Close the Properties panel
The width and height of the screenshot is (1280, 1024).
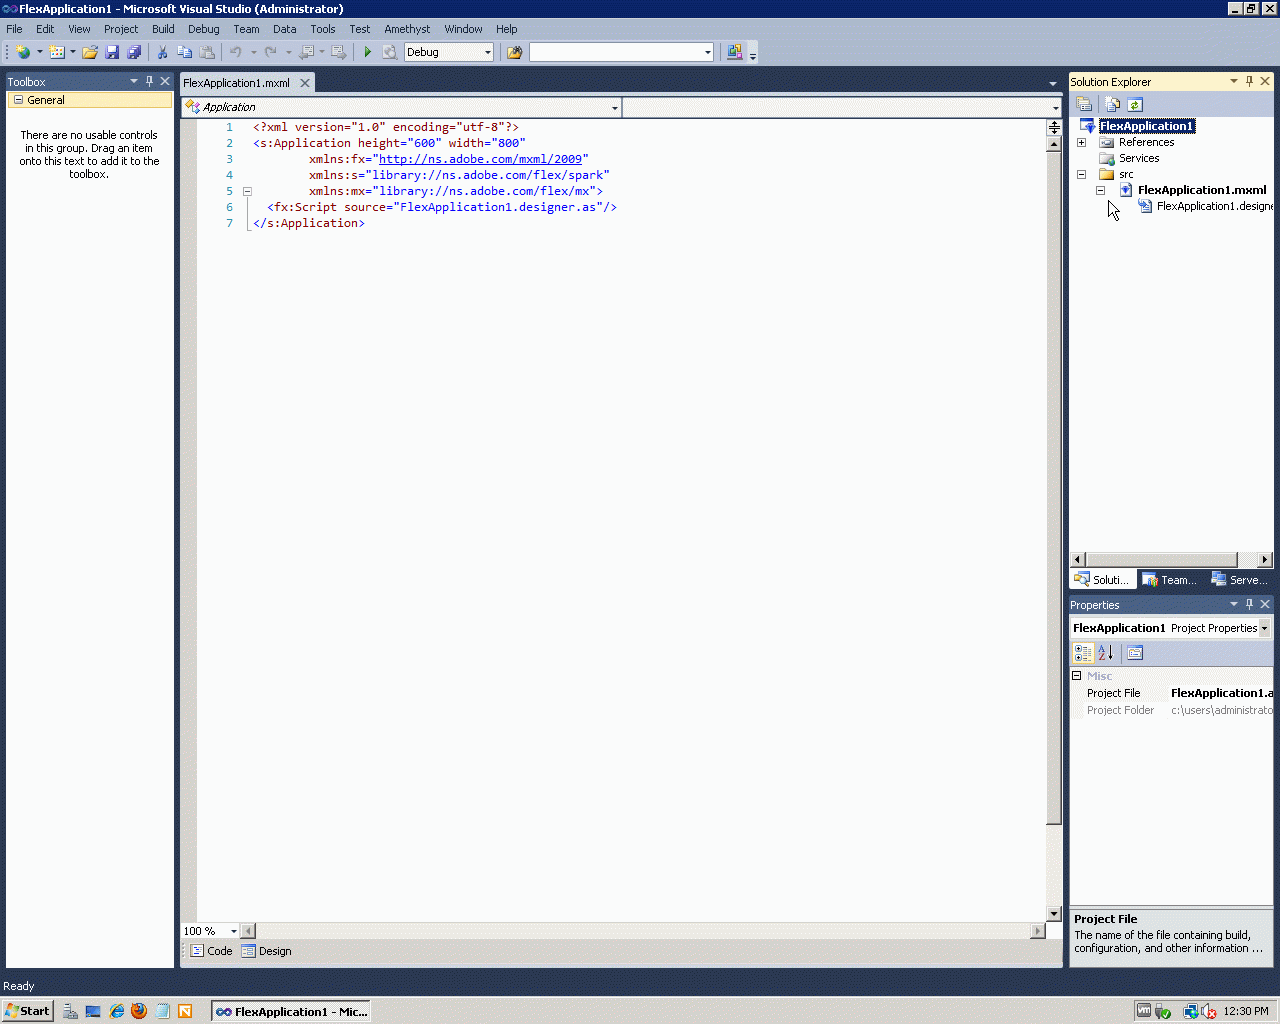coord(1265,604)
